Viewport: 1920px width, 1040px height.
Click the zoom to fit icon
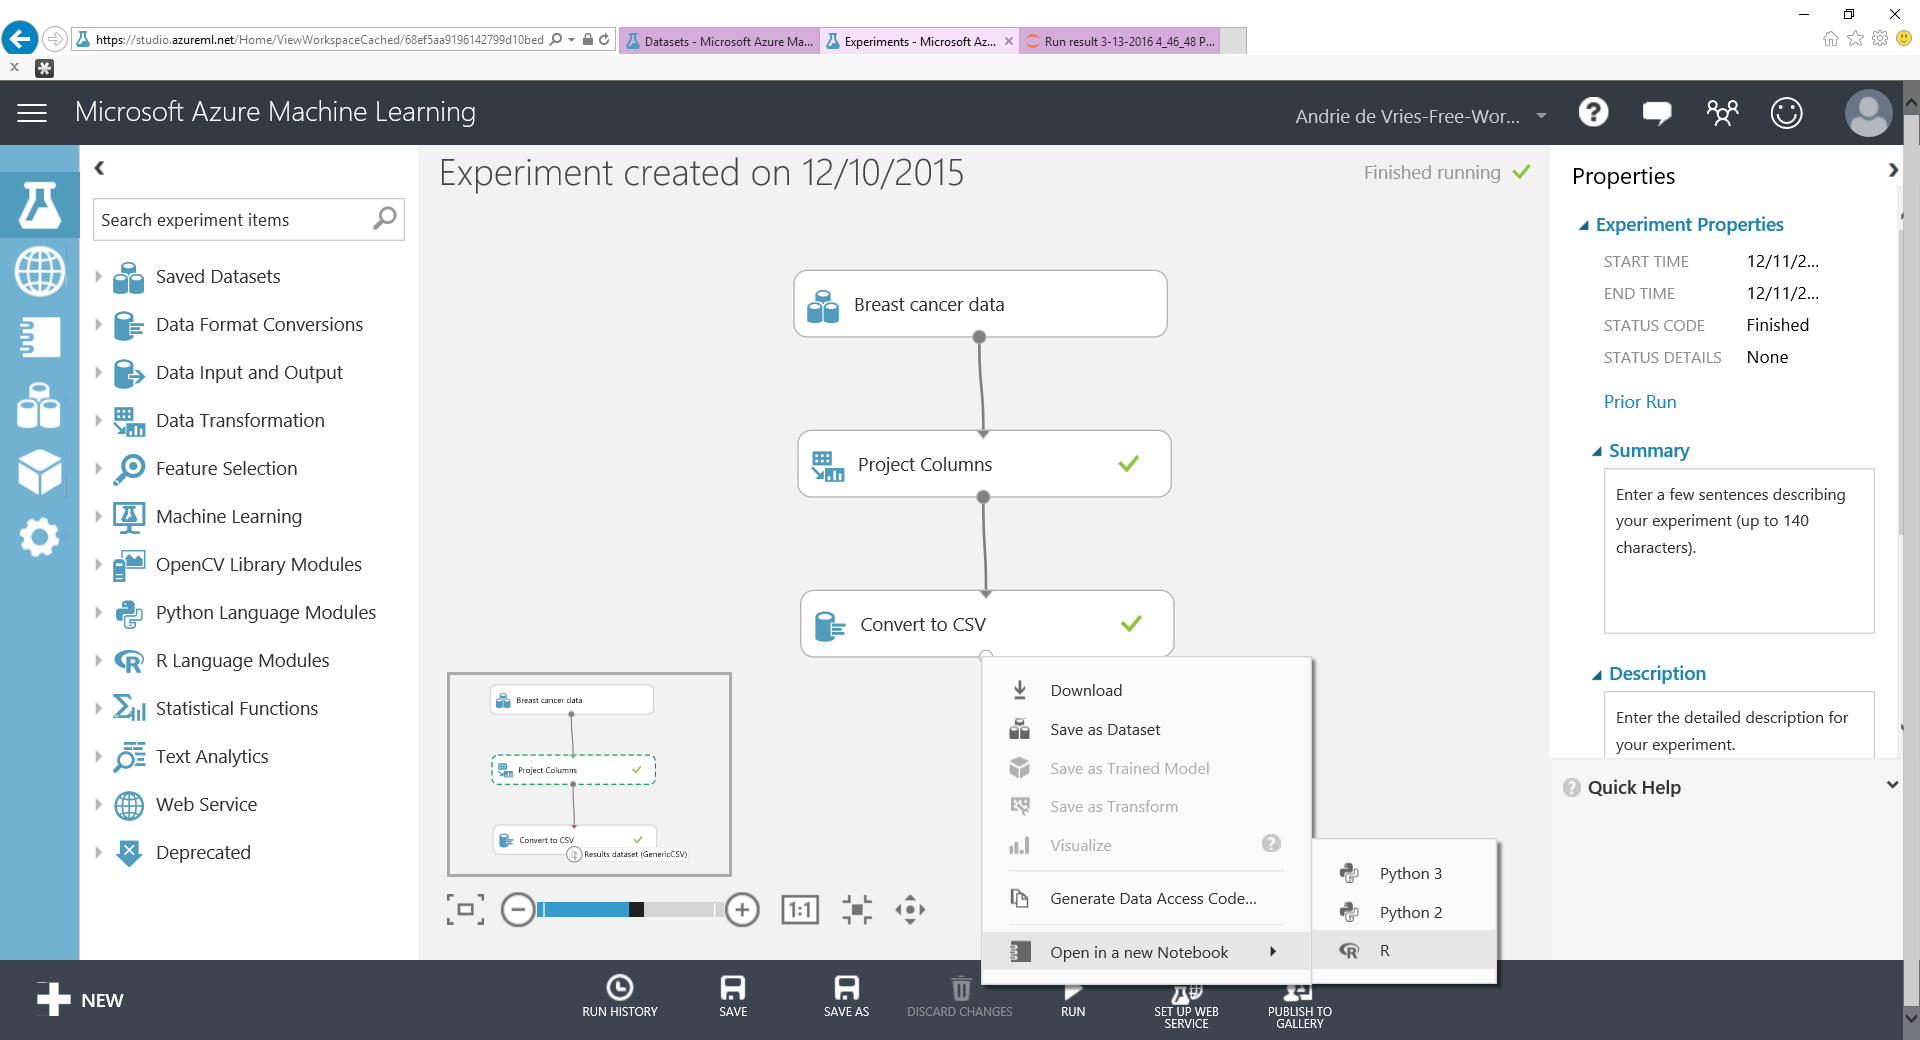click(857, 909)
